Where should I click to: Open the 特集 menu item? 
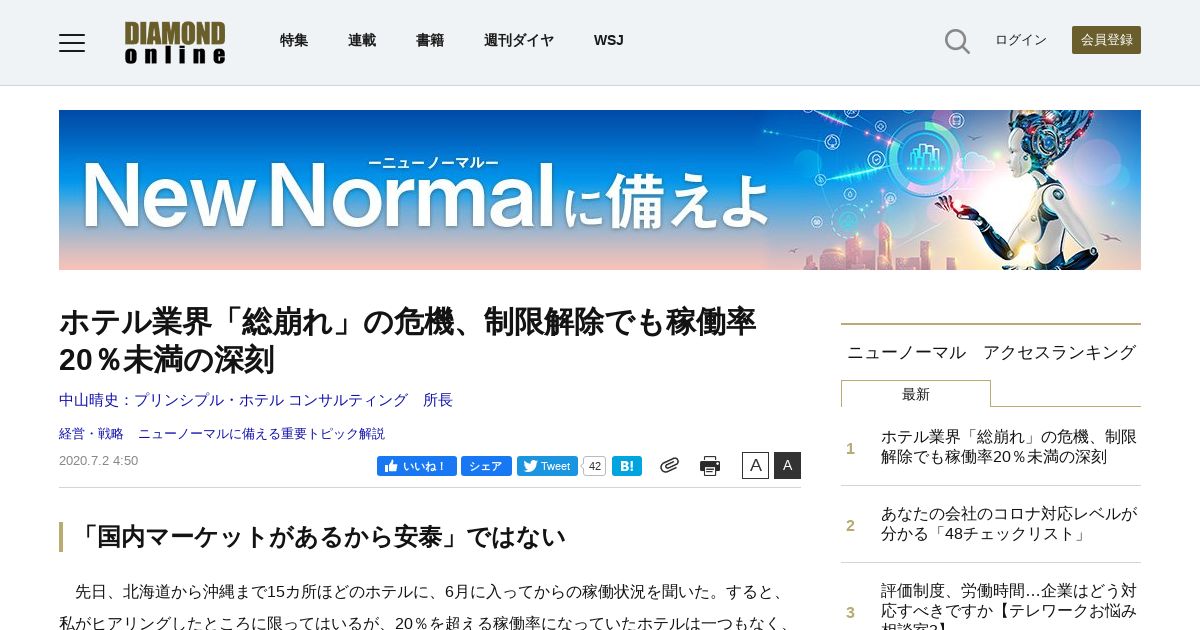coord(294,40)
